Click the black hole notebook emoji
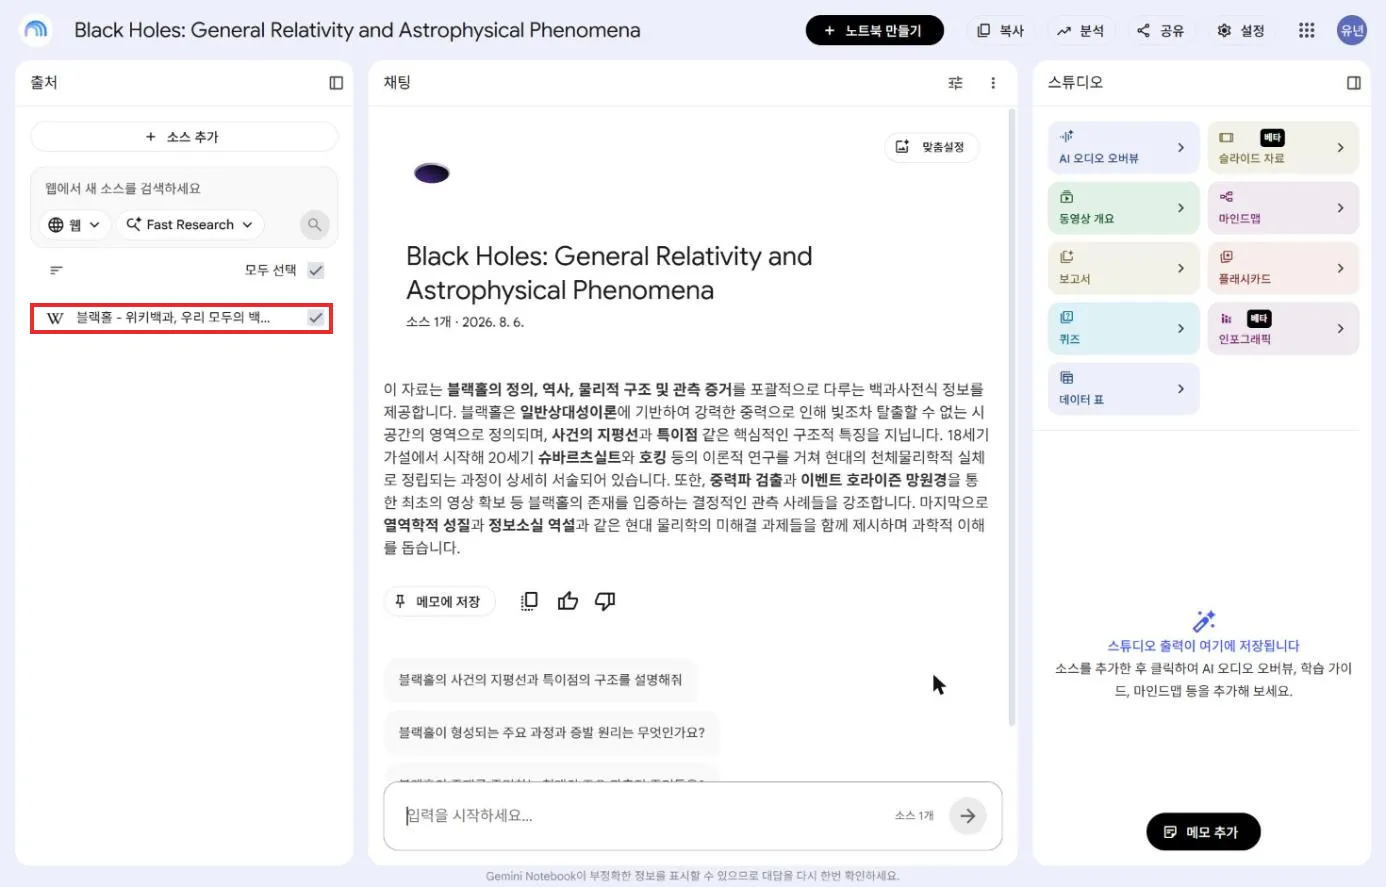 pyautogui.click(x=432, y=174)
